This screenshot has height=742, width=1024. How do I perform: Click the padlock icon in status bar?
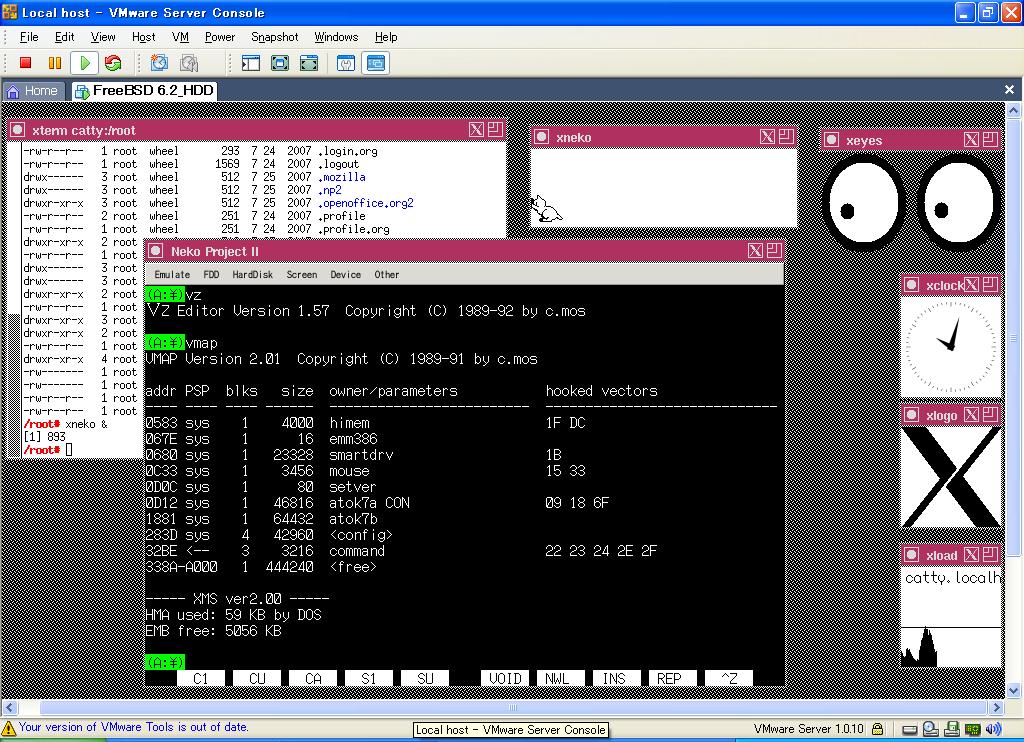point(878,728)
